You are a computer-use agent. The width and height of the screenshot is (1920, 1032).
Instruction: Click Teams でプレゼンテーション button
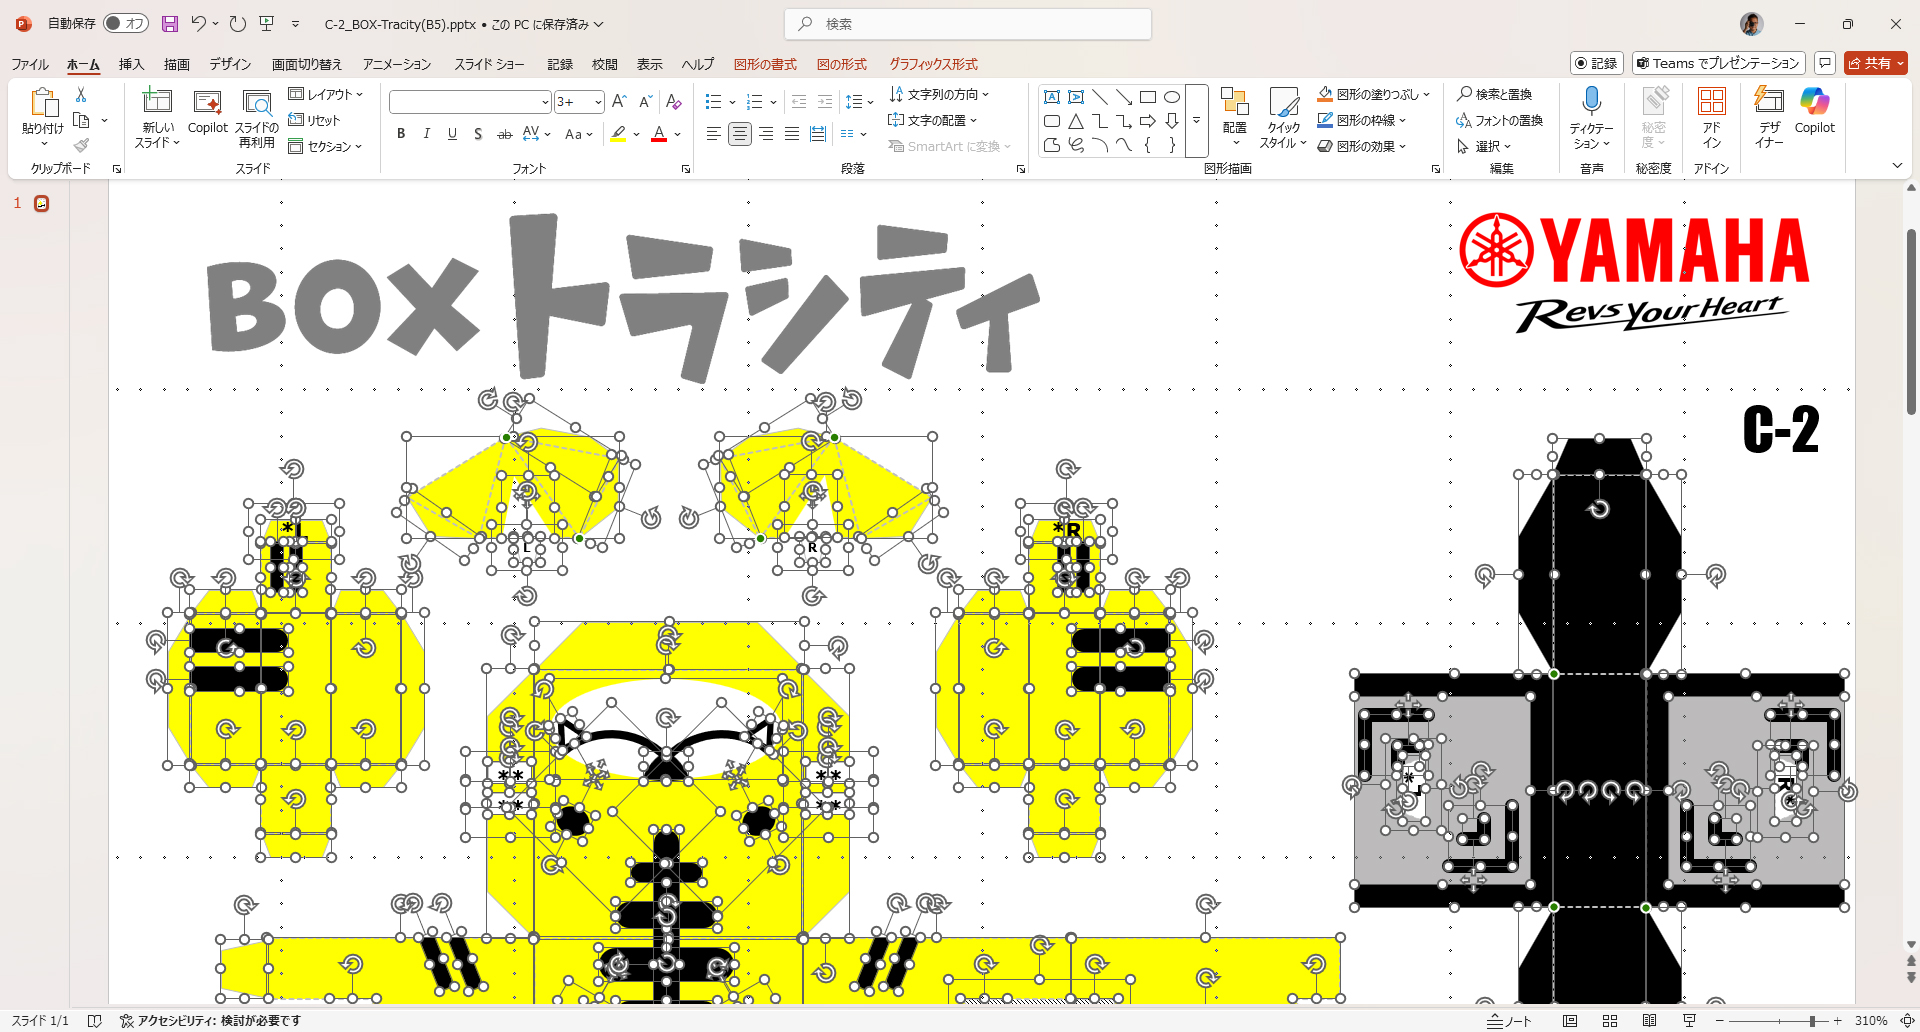(x=1718, y=63)
